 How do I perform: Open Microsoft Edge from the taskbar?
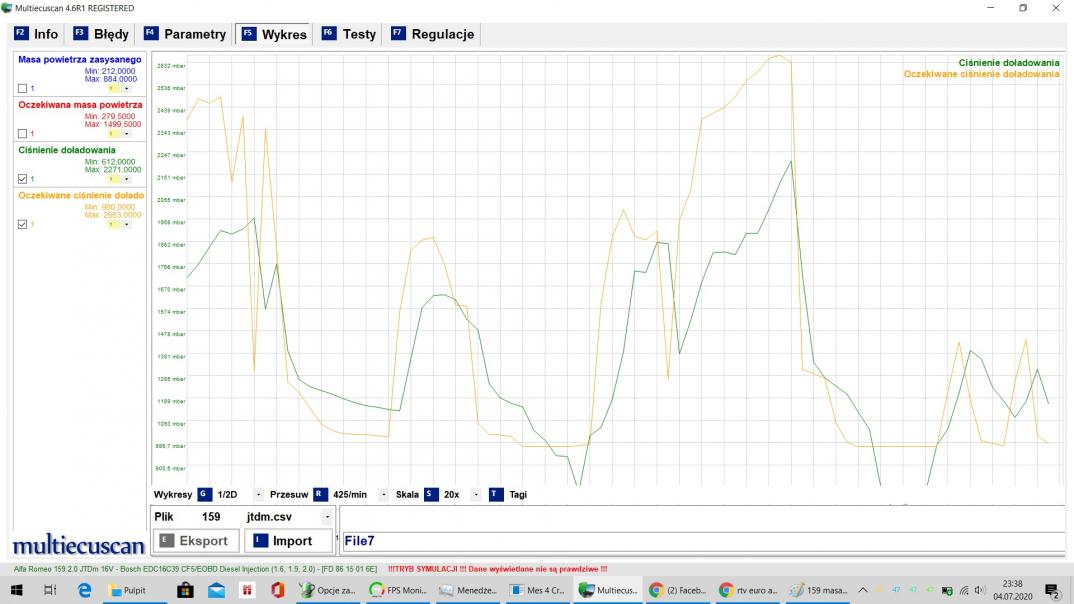[x=84, y=591]
